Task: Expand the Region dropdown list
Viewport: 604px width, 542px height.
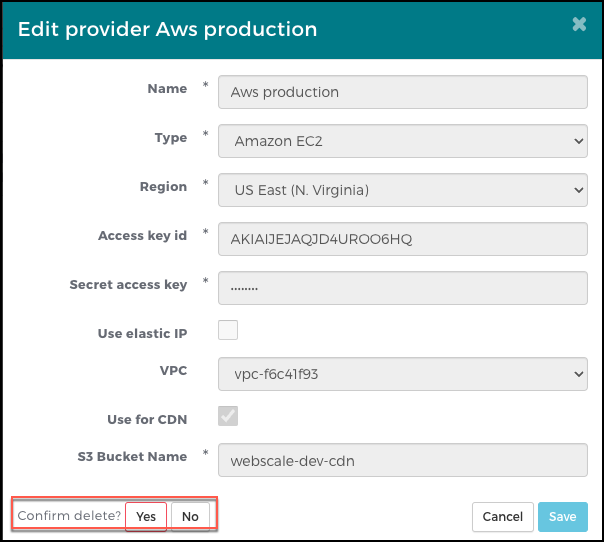Action: pos(402,189)
